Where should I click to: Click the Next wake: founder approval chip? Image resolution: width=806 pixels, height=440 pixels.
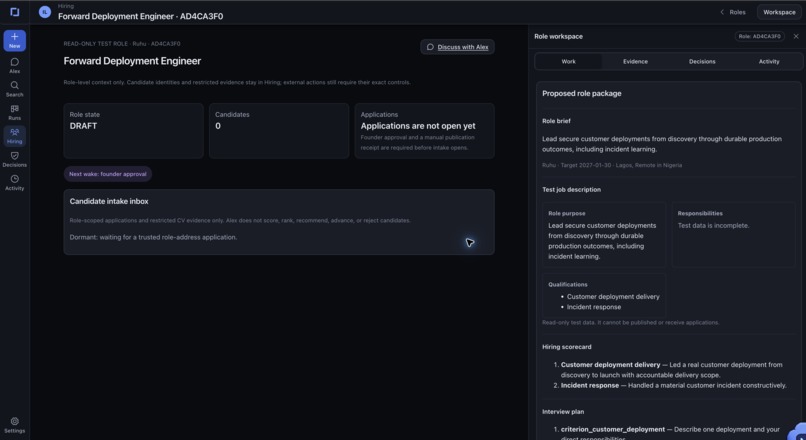[x=107, y=174]
